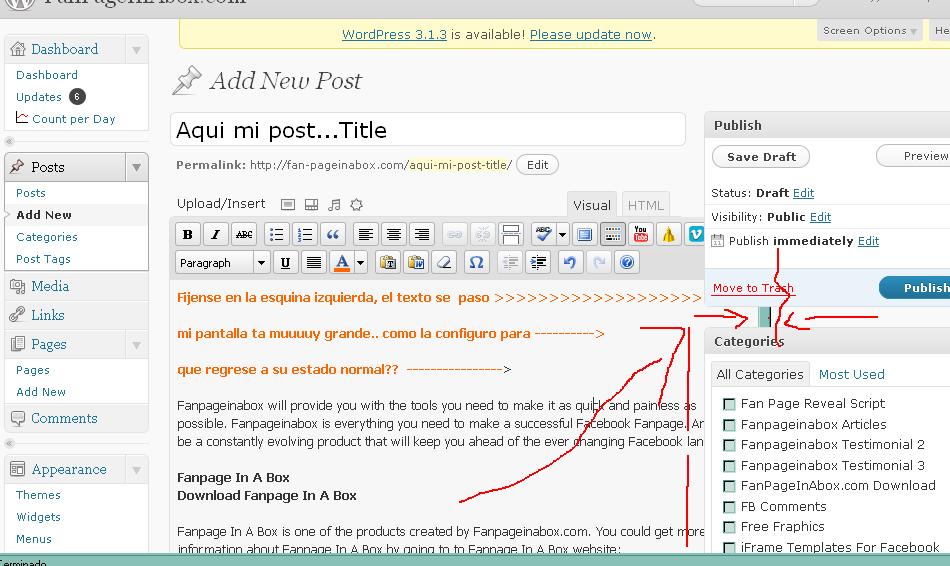Click the permalink Edit button
This screenshot has height=566, width=950.
point(537,165)
